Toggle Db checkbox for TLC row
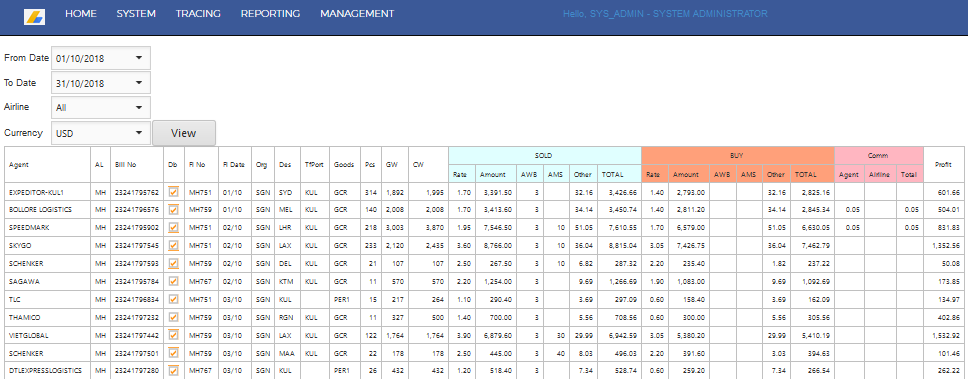Image resolution: width=968 pixels, height=379 pixels. tap(173, 299)
